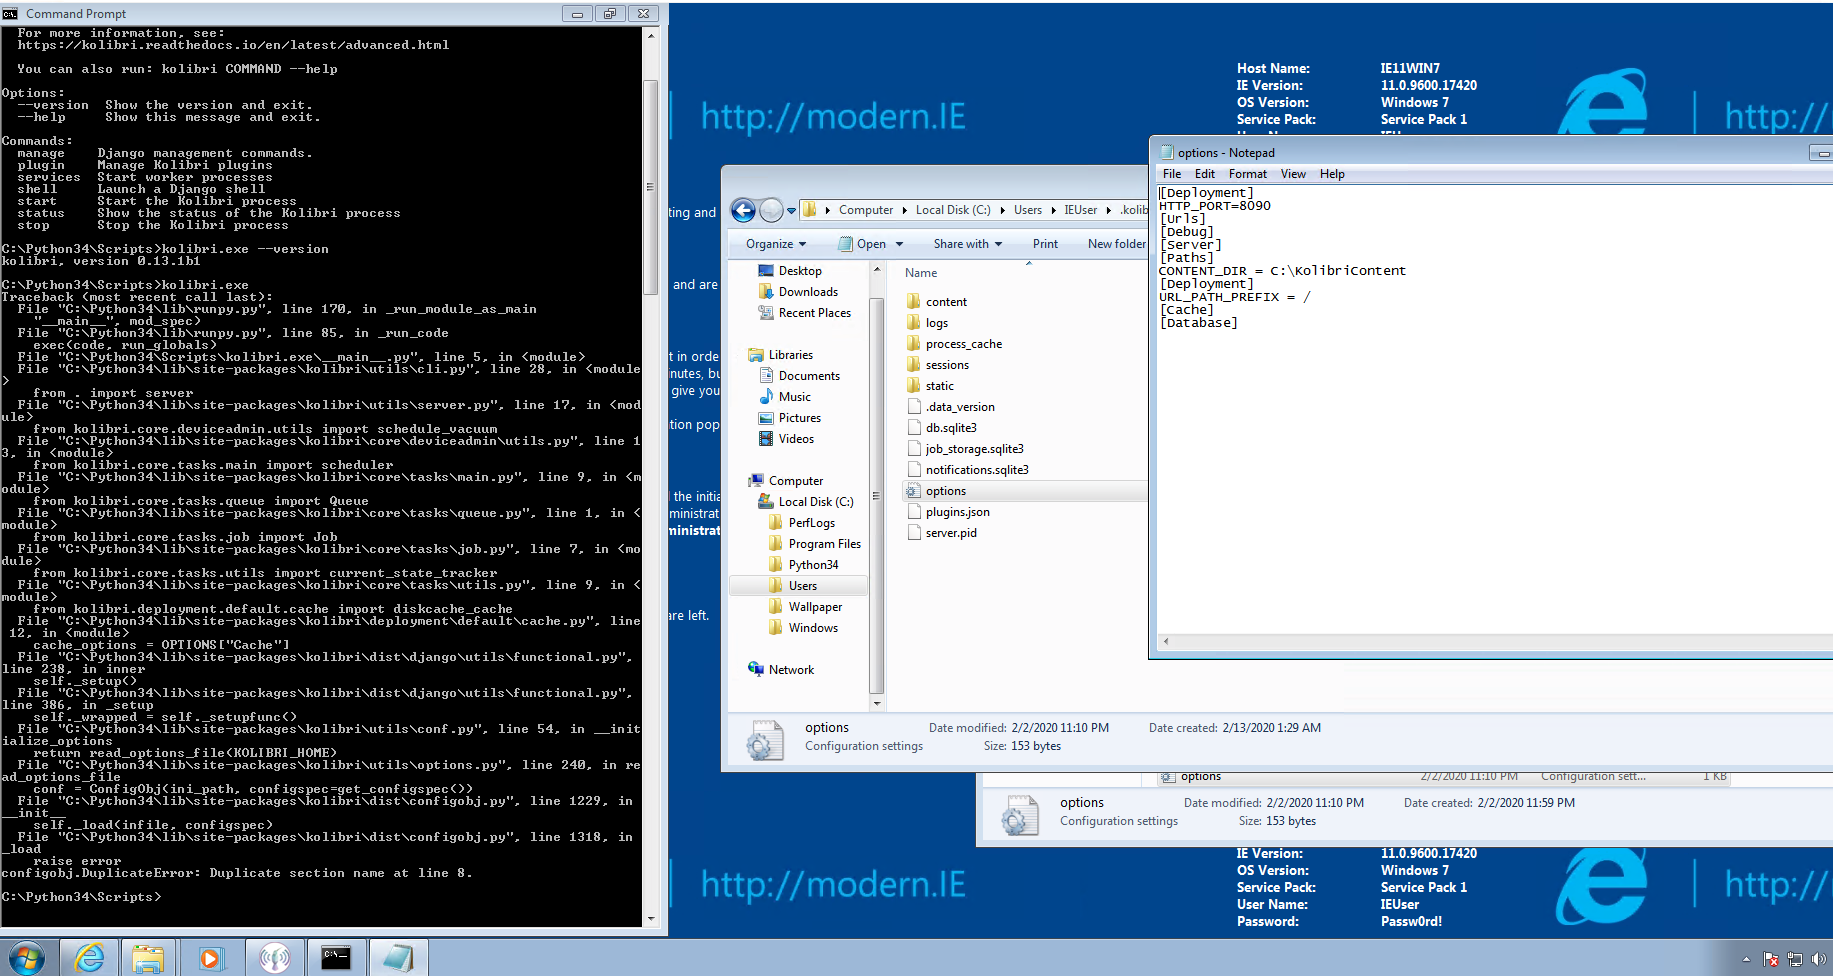Click the New folder button
This screenshot has height=976, width=1833.
click(1116, 243)
